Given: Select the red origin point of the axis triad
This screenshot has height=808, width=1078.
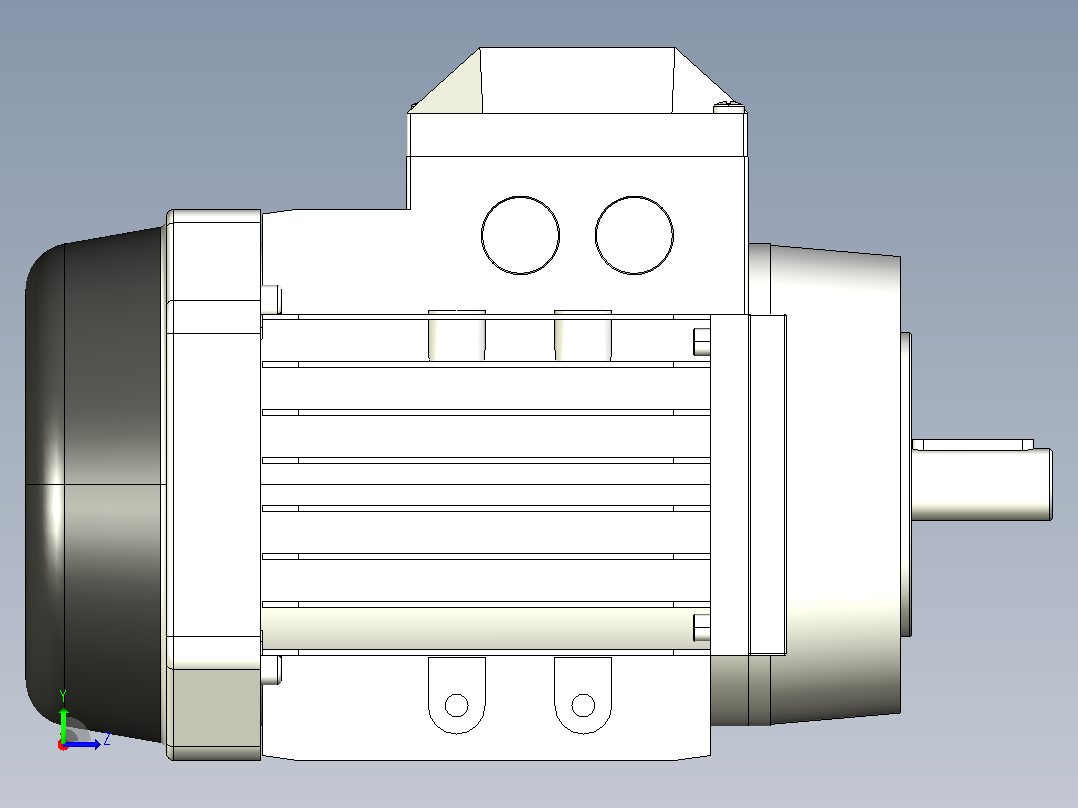Looking at the screenshot, I should pos(63,745).
